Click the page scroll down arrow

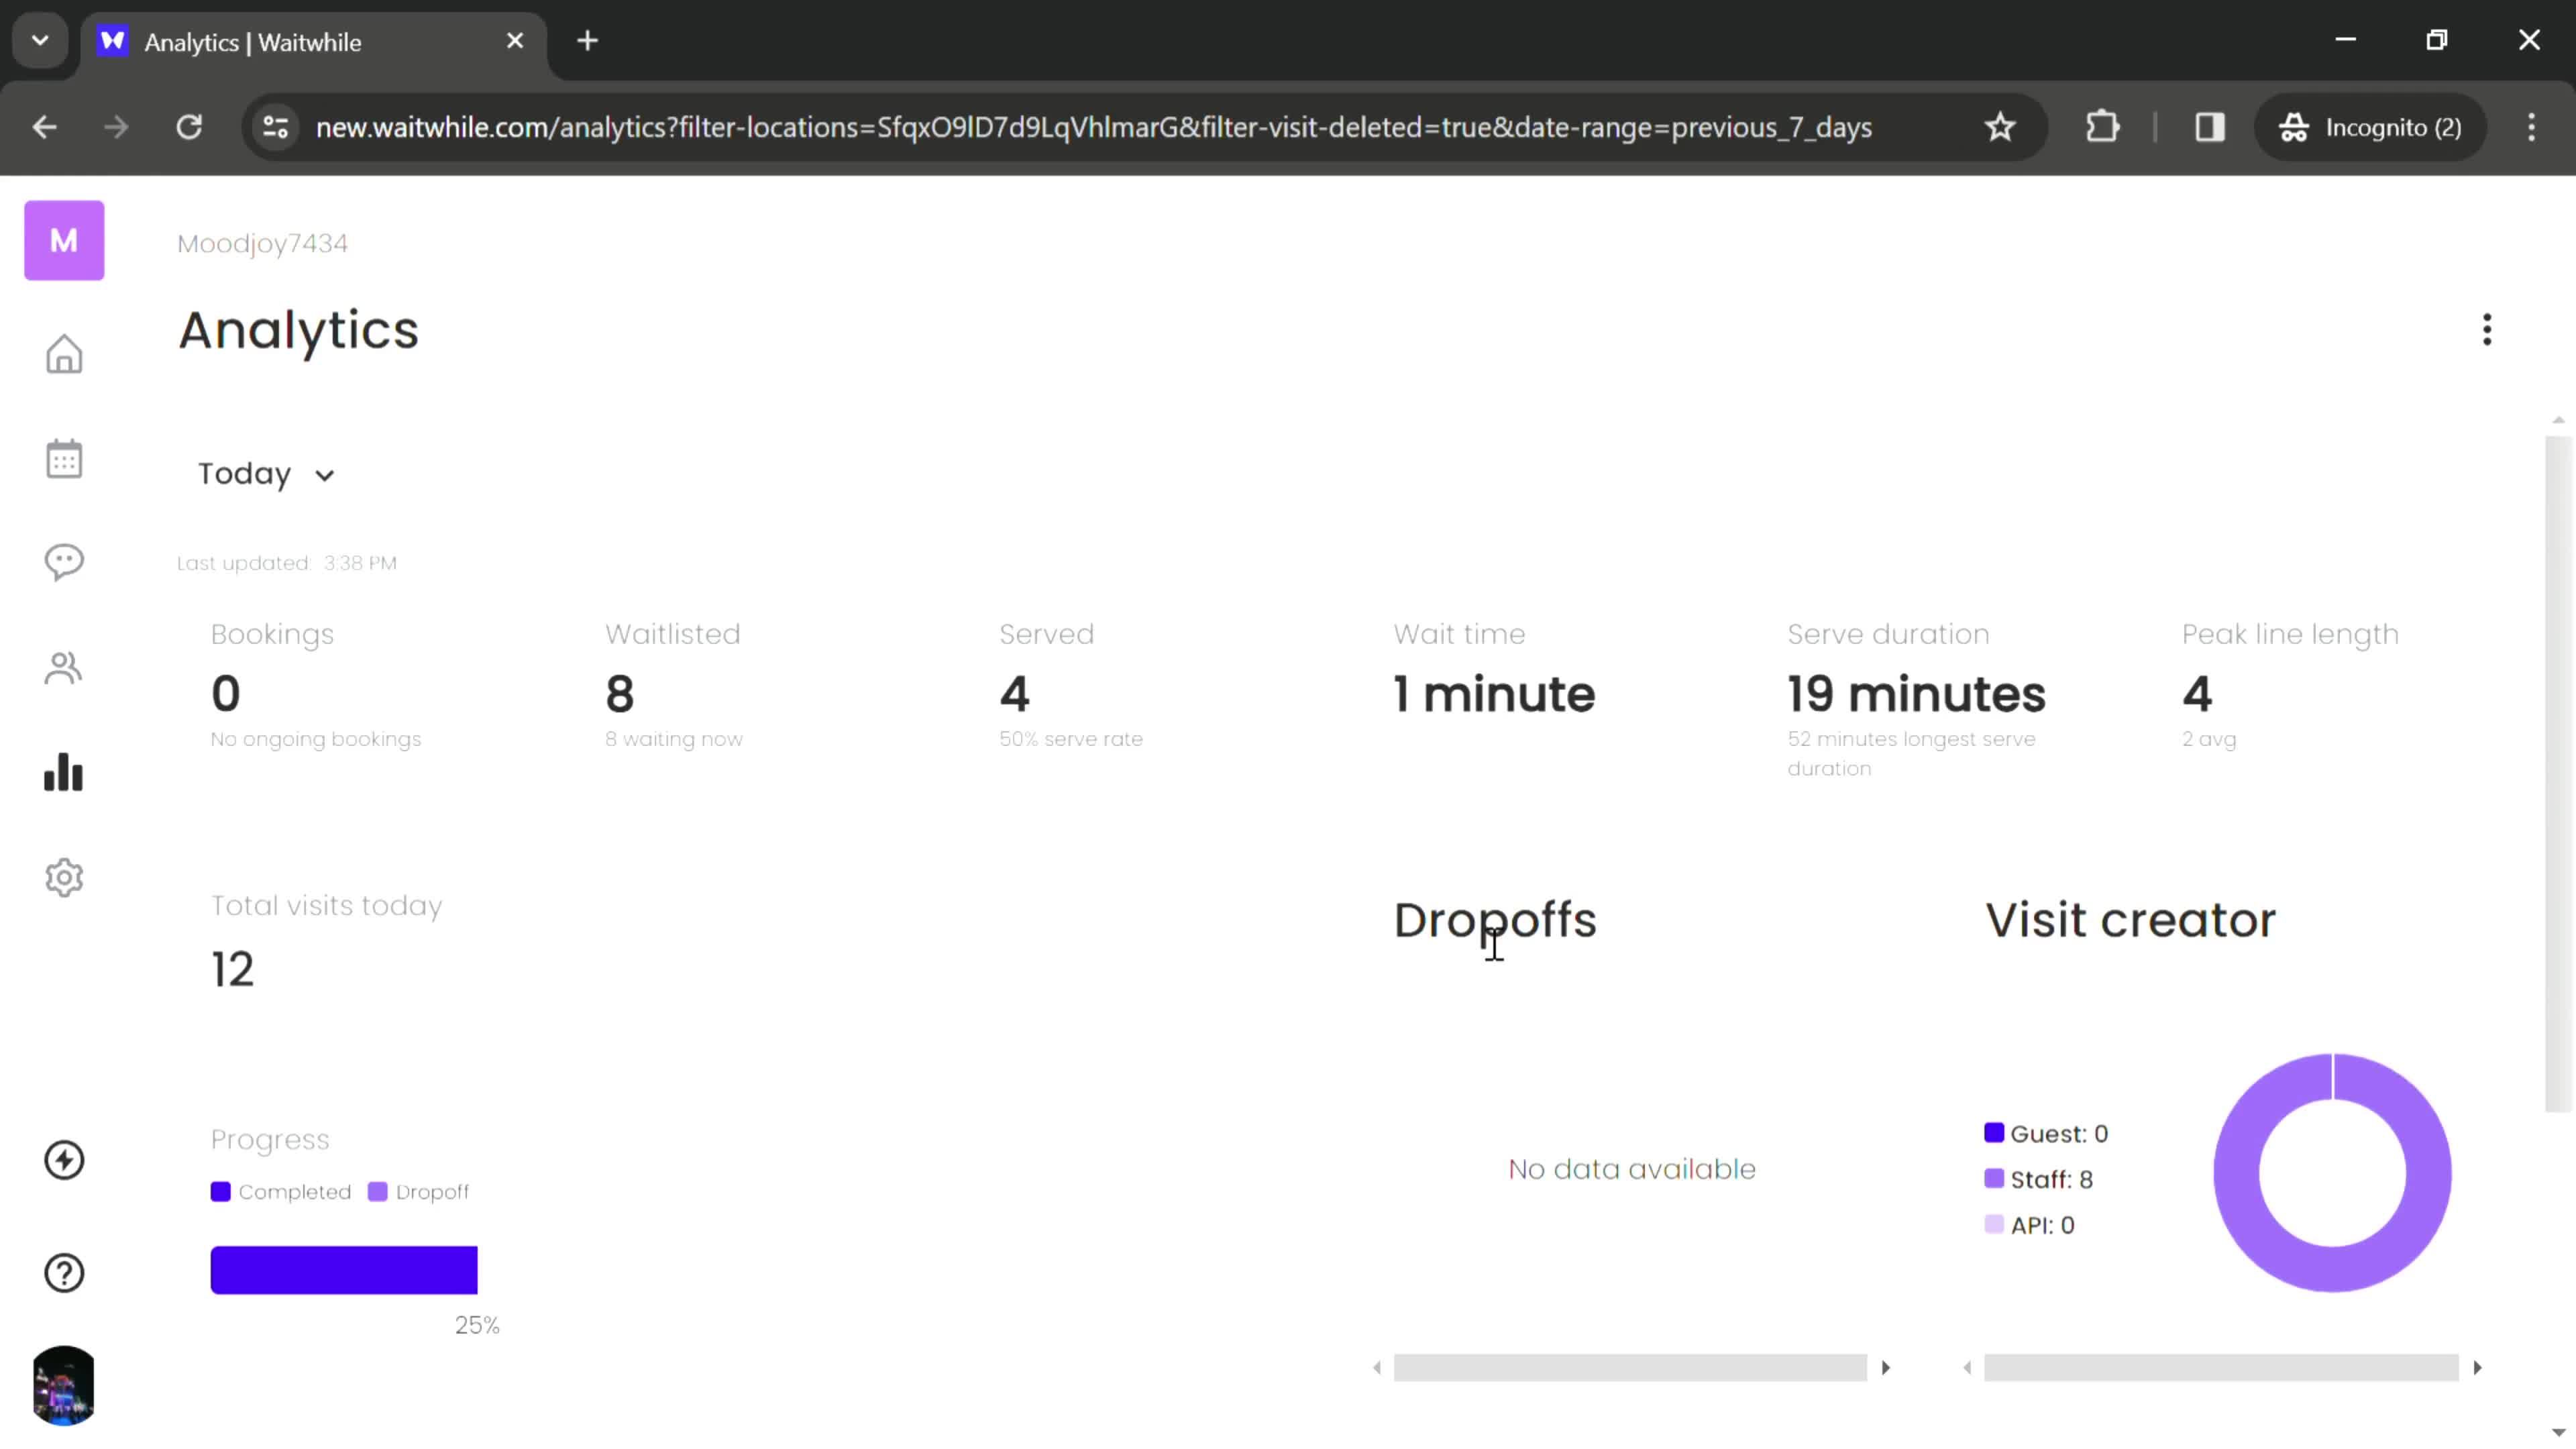[x=2558, y=1432]
